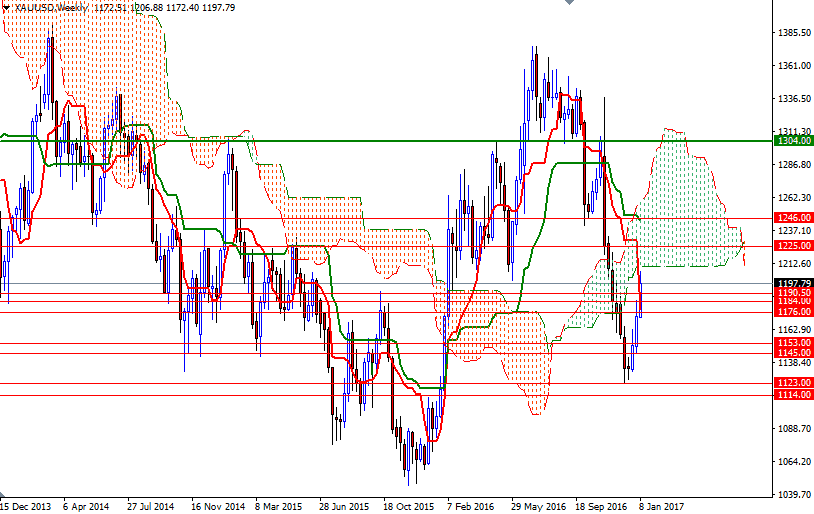This screenshot has height=514, width=814.
Task: Select the red 1123.00 price label
Action: 794,383
